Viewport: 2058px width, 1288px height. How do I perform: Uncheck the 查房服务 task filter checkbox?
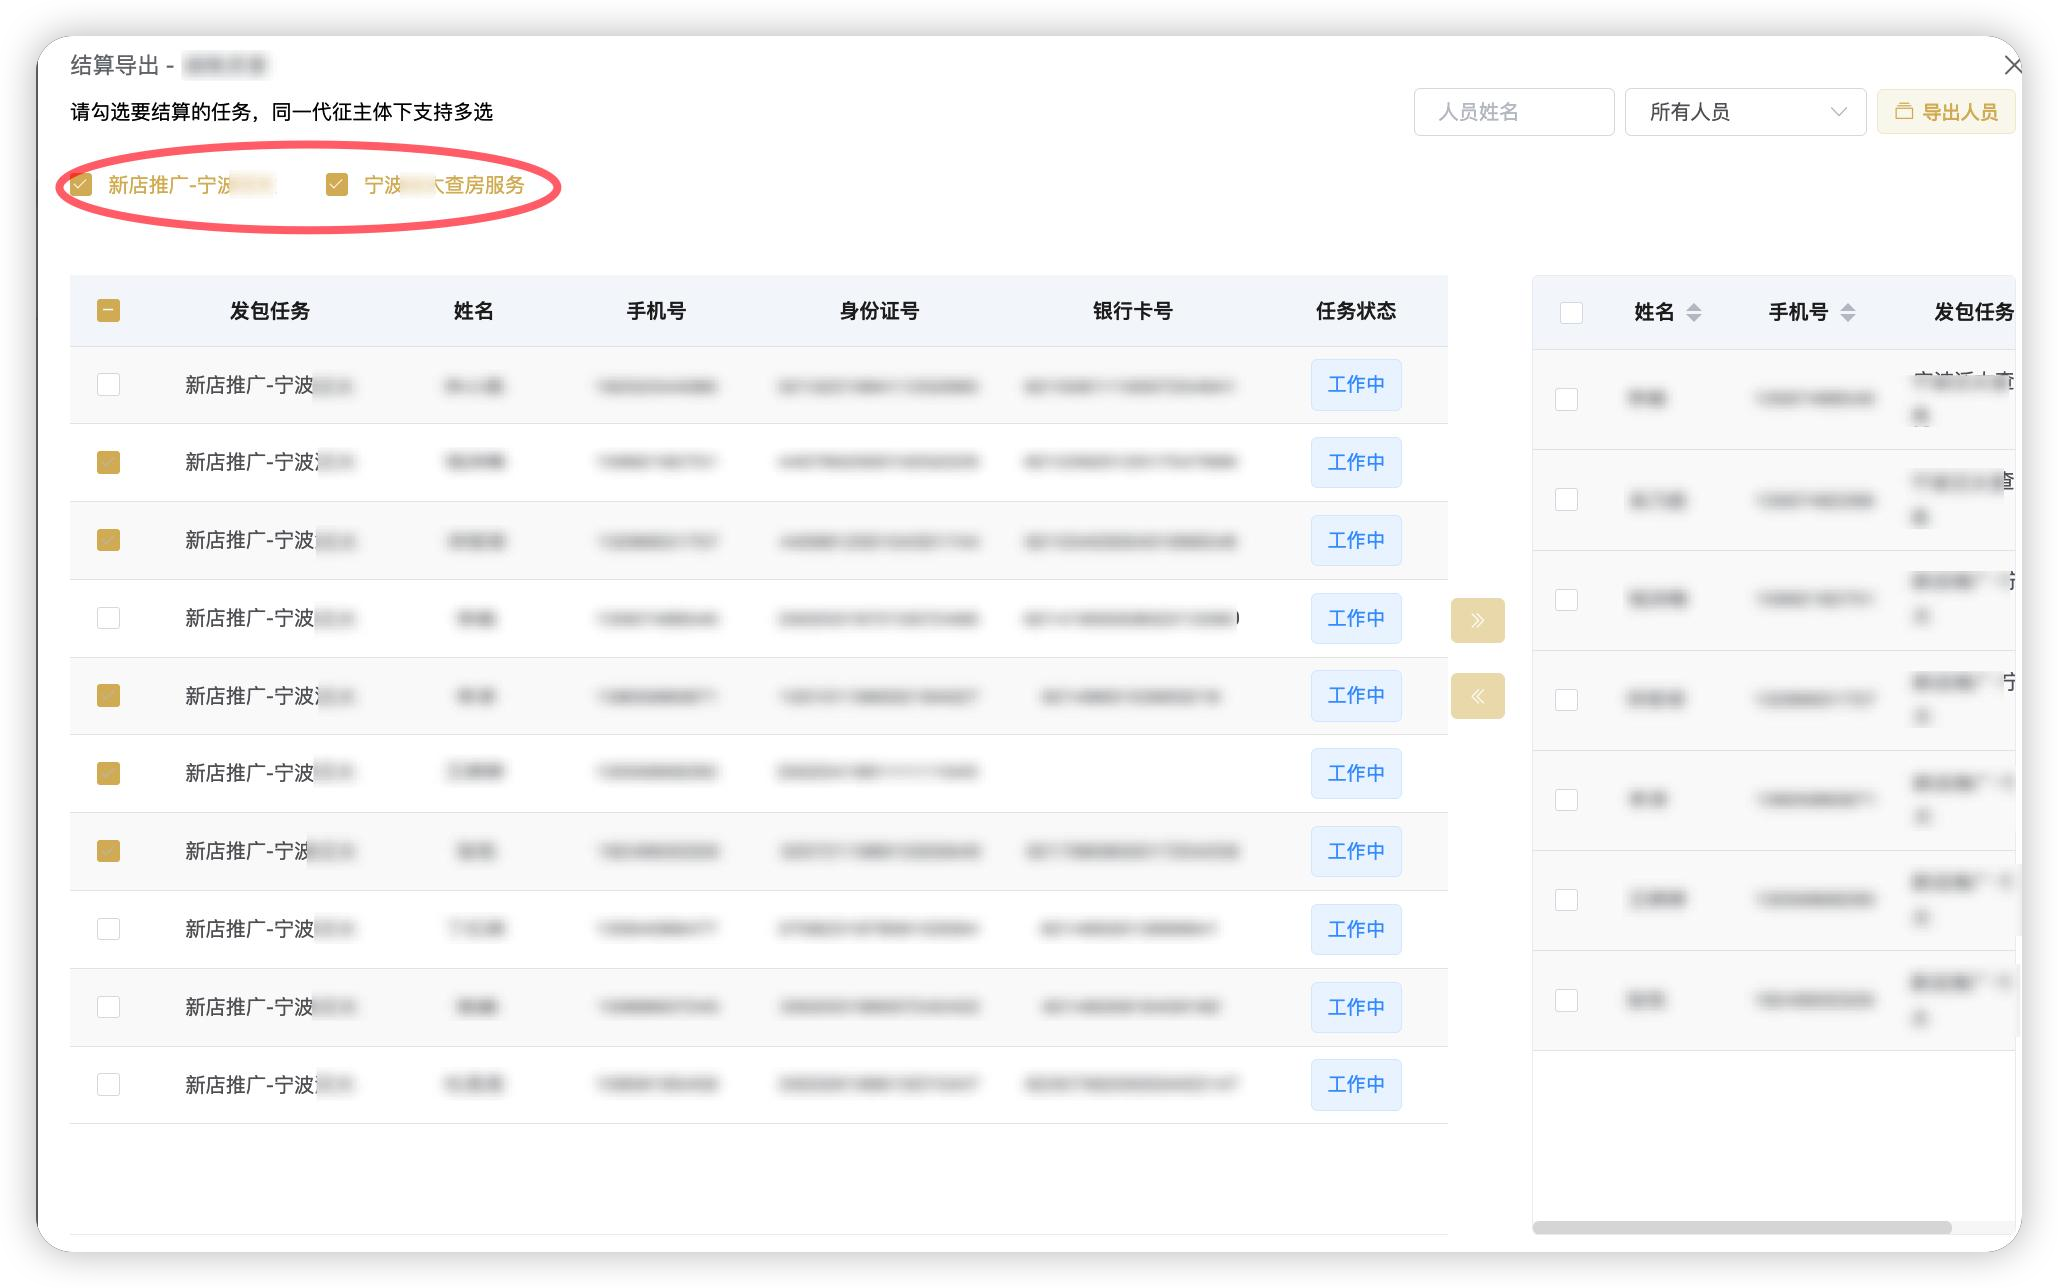[x=337, y=184]
